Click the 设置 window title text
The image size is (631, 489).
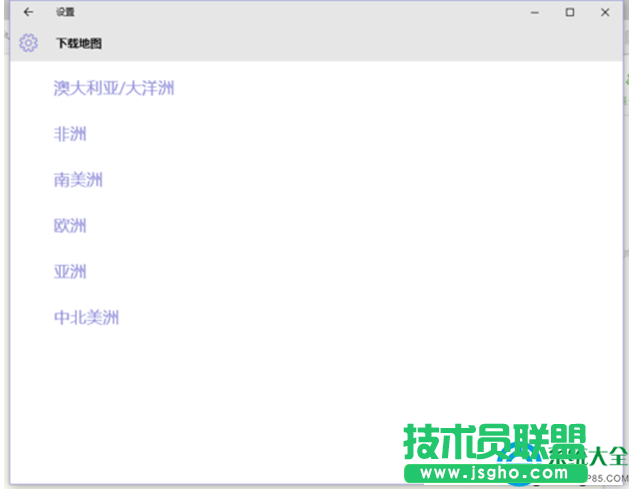[x=65, y=12]
